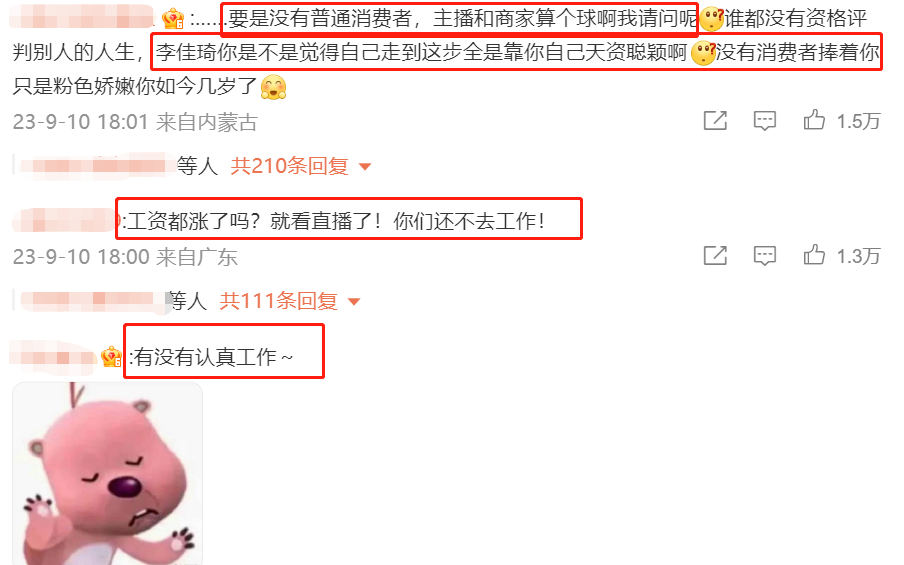Expand the 共111条回复 replies
This screenshot has height=565, width=904.
point(278,301)
